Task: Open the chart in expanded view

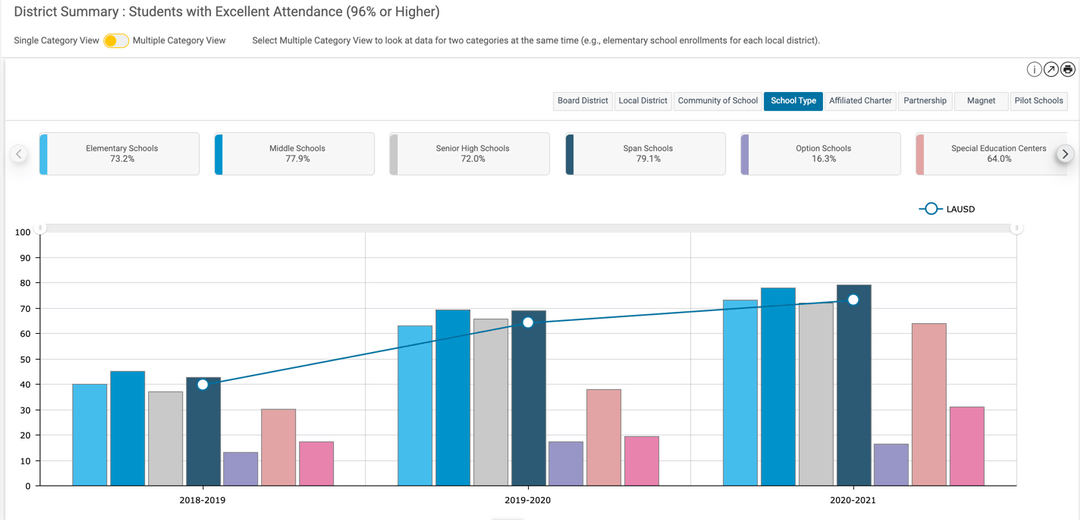Action: tap(1051, 69)
